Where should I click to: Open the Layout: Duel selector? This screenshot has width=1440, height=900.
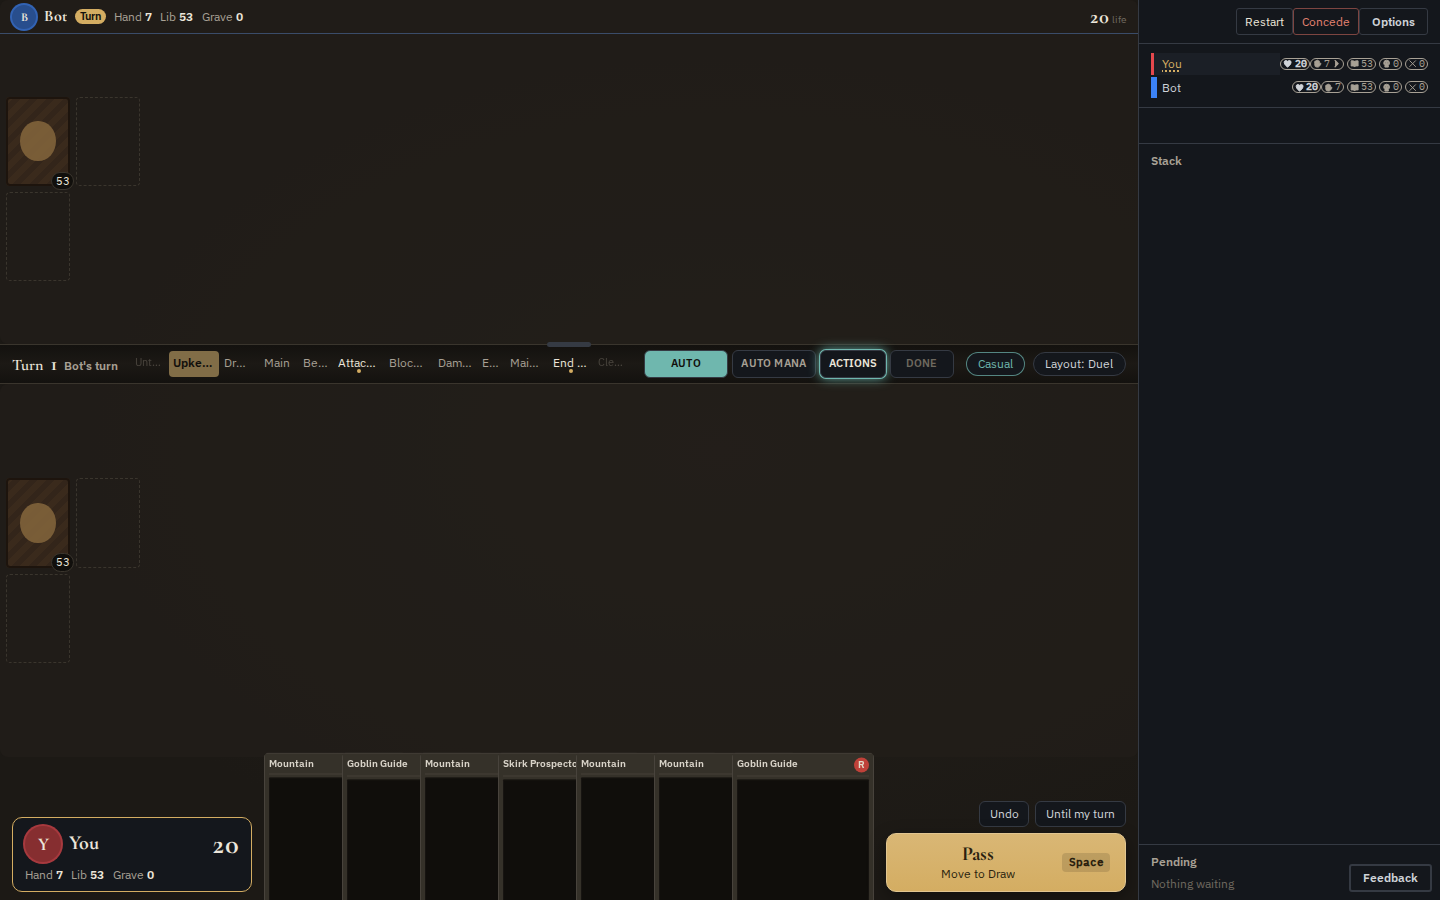(x=1079, y=364)
